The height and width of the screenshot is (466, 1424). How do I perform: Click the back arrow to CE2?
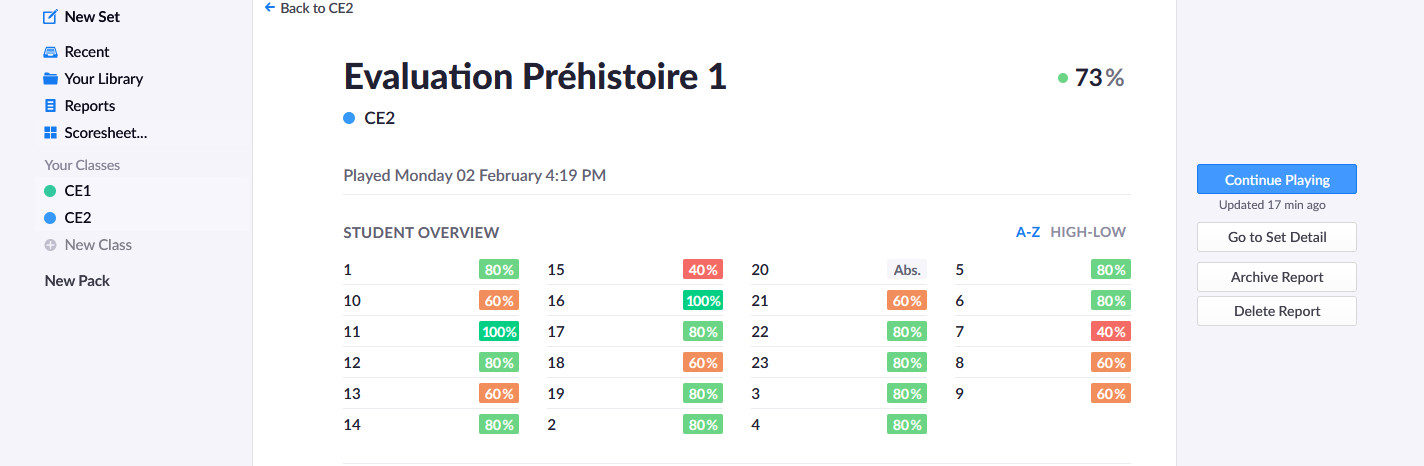tap(269, 8)
